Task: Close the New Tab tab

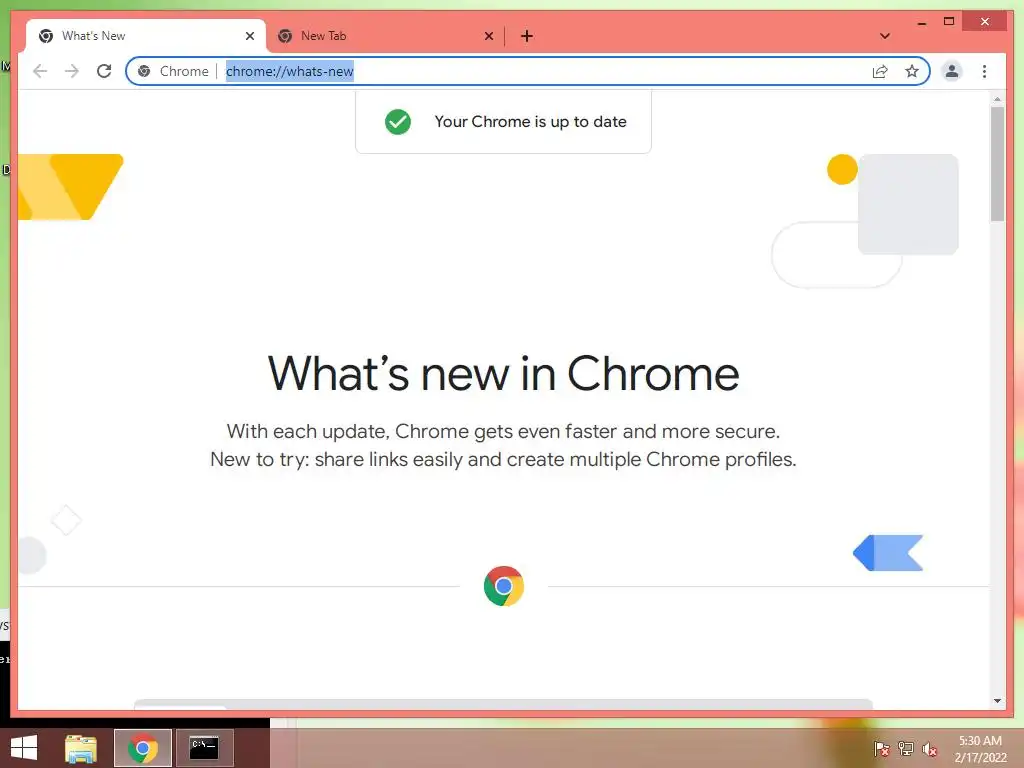Action: 488,36
